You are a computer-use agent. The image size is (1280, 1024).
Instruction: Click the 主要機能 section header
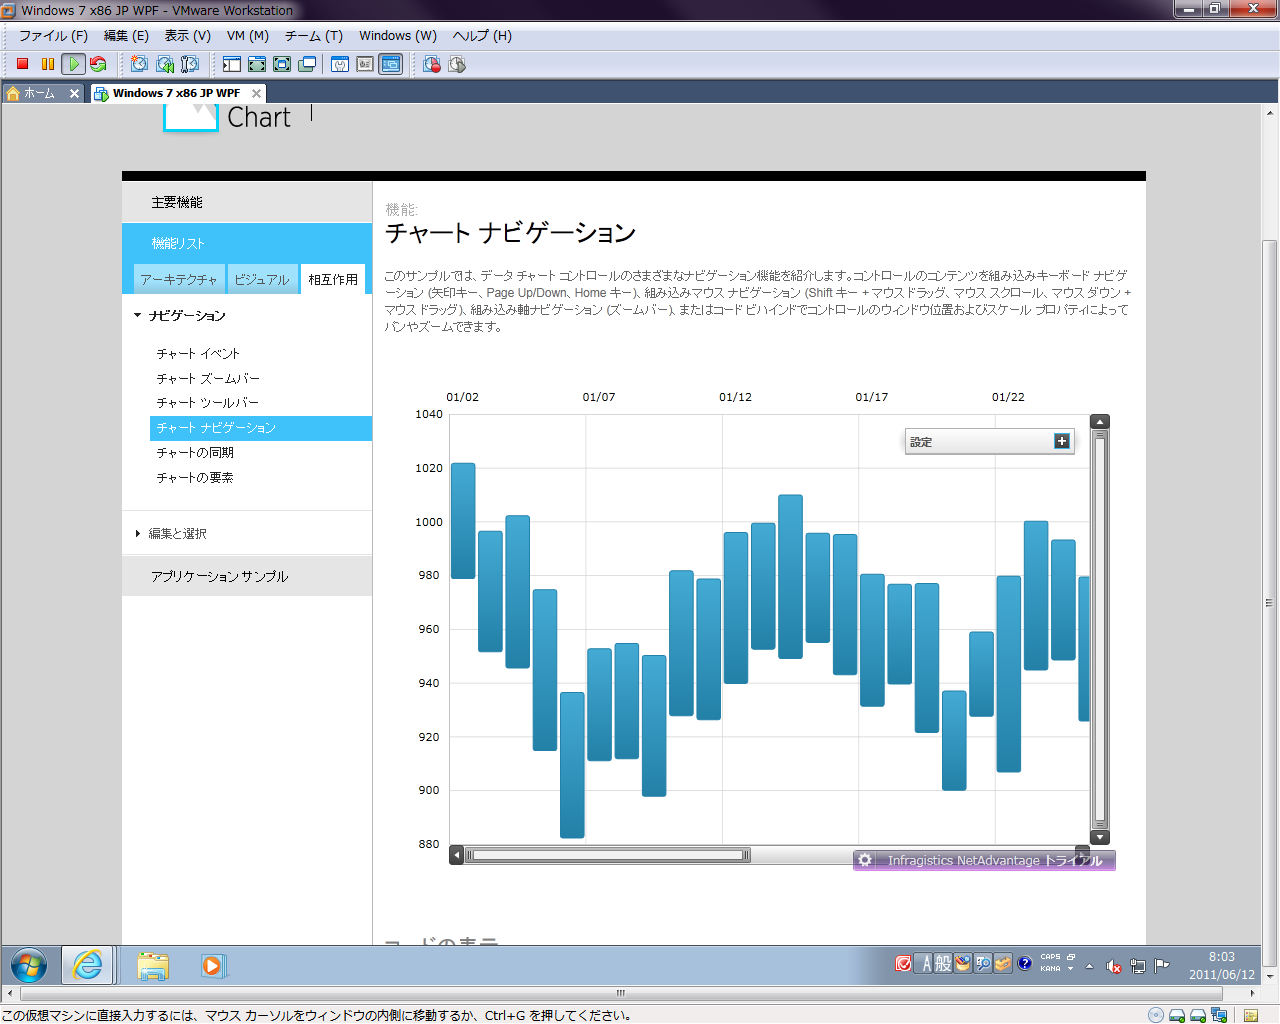pos(247,202)
